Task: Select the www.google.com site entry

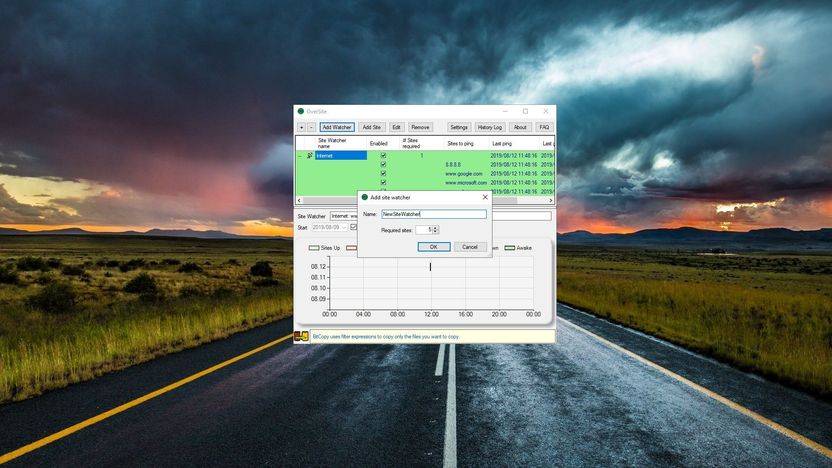Action: [x=464, y=174]
